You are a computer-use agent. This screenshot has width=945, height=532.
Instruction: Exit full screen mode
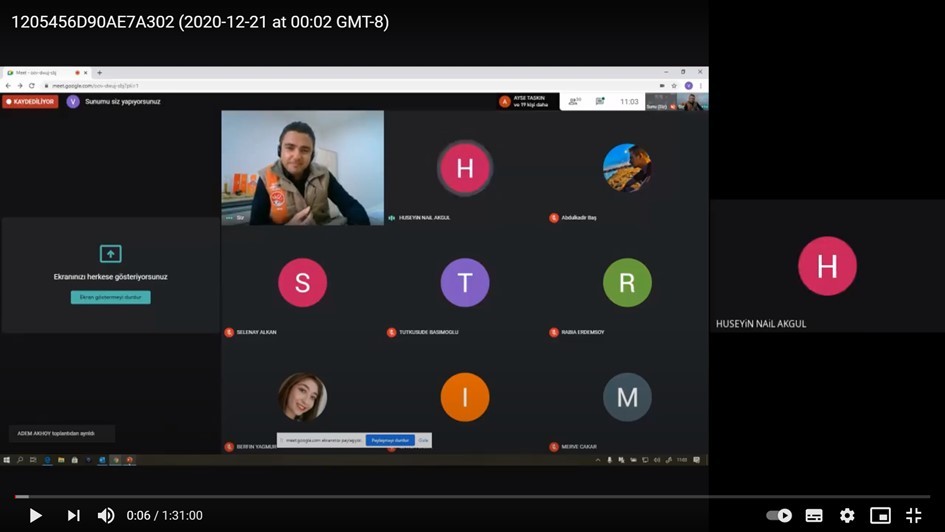click(x=913, y=515)
